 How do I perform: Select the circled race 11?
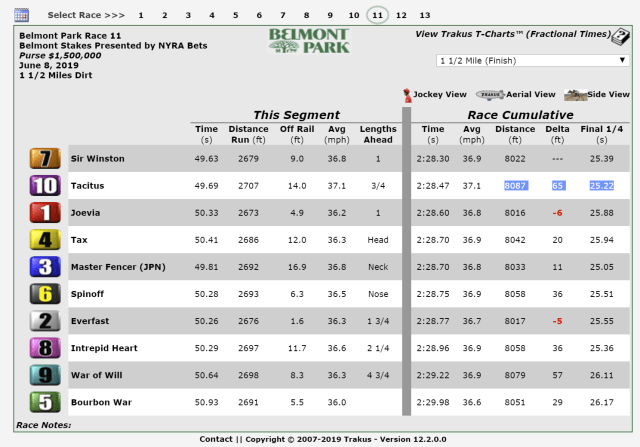click(378, 15)
